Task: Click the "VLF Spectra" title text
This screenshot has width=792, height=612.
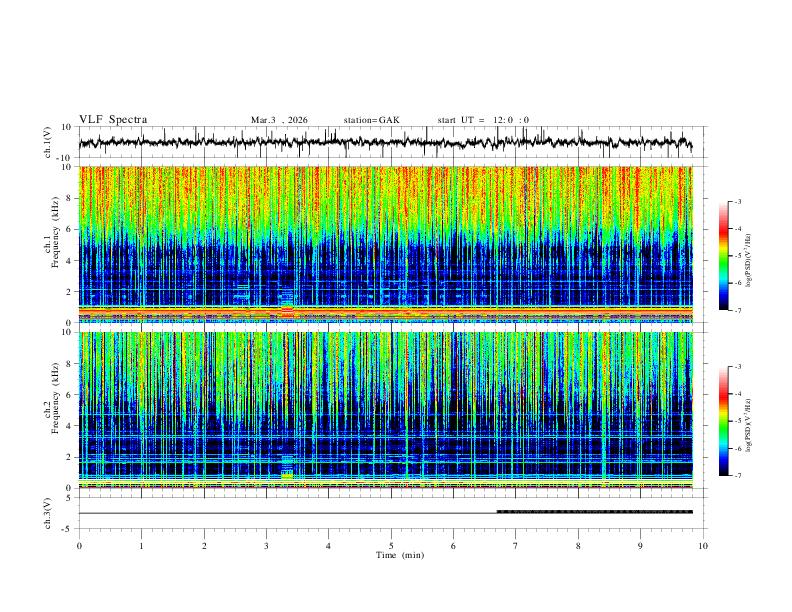Action: pyautogui.click(x=113, y=120)
